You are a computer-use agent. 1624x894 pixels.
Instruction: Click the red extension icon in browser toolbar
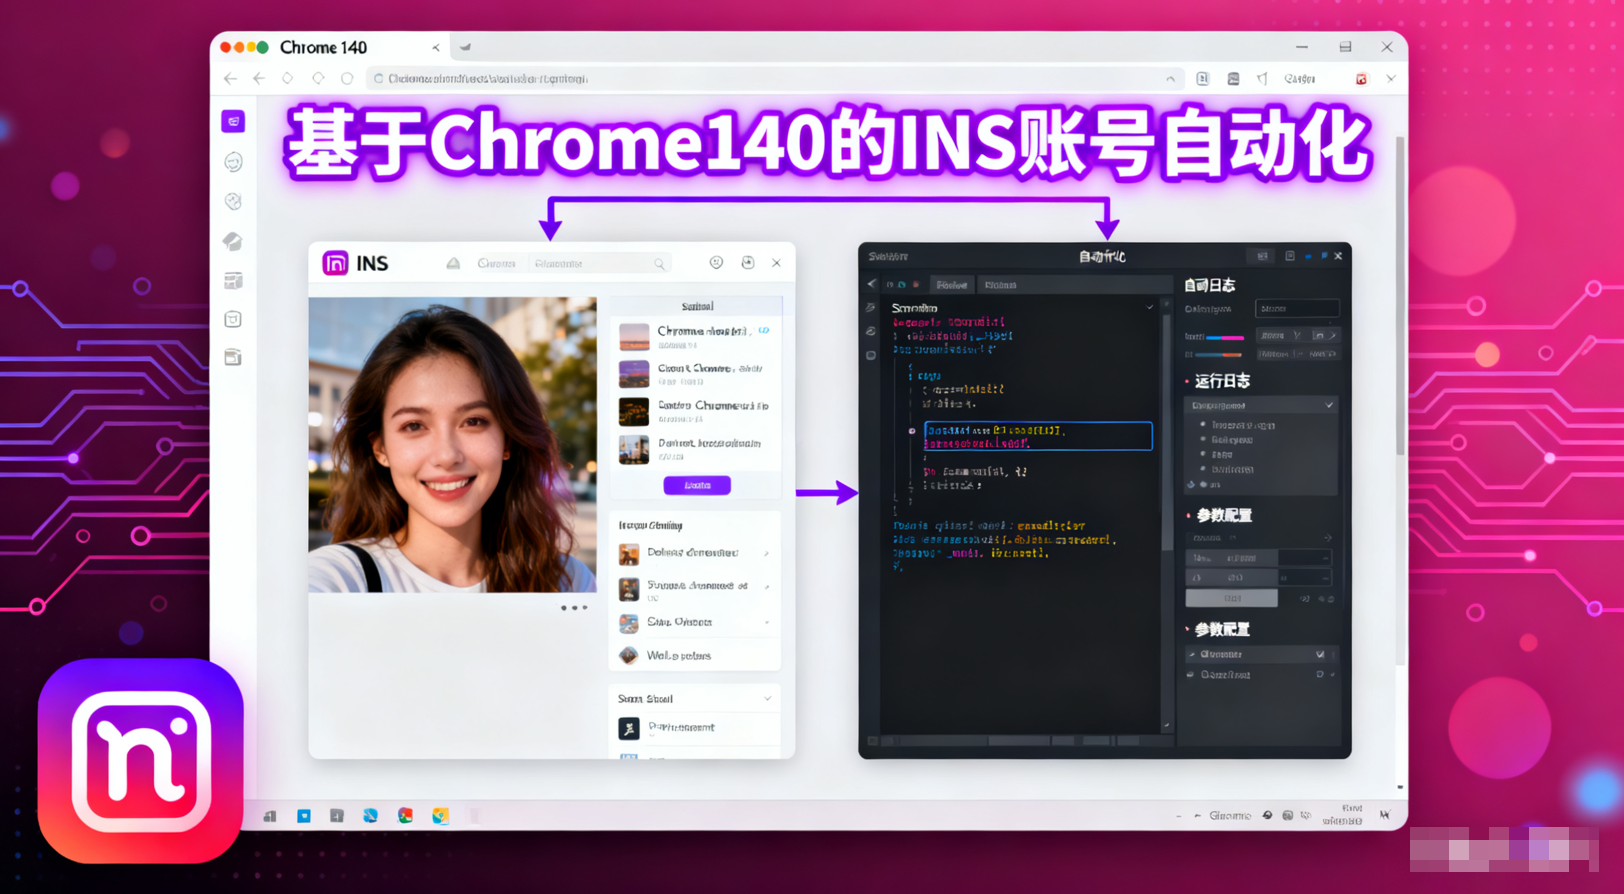pyautogui.click(x=1361, y=78)
